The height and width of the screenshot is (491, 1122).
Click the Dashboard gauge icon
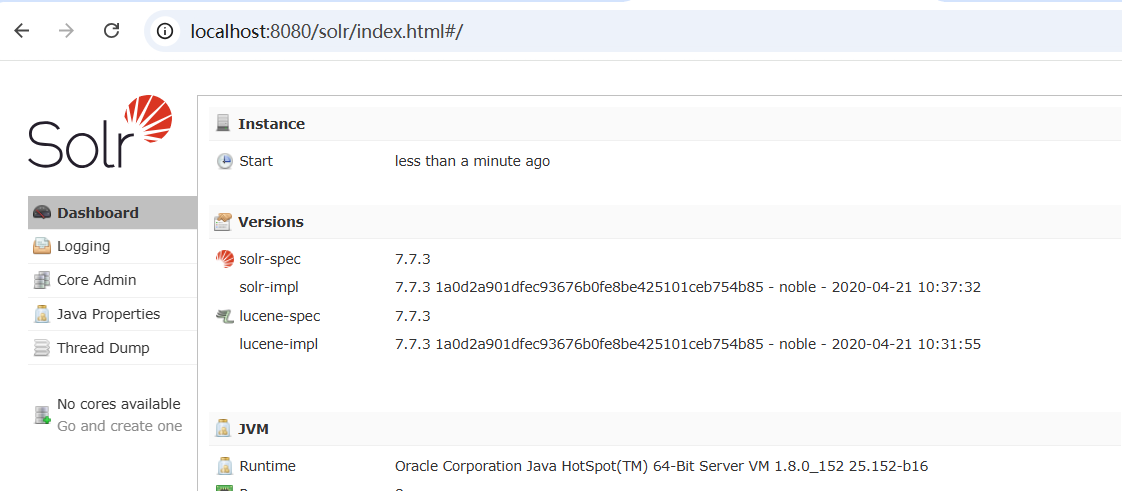point(42,213)
